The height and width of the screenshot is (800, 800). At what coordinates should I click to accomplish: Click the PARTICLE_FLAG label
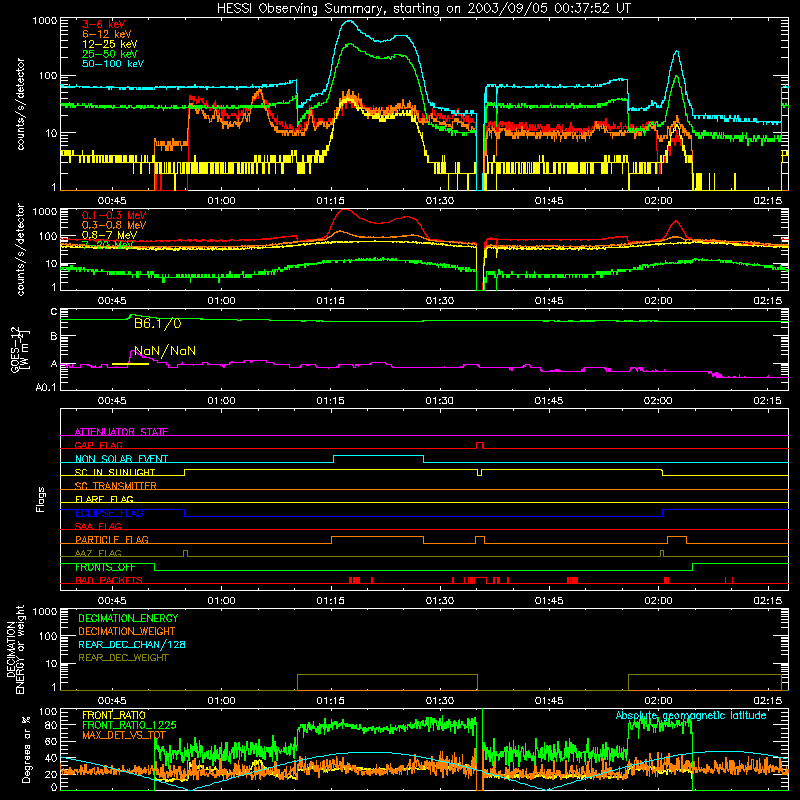click(111, 539)
